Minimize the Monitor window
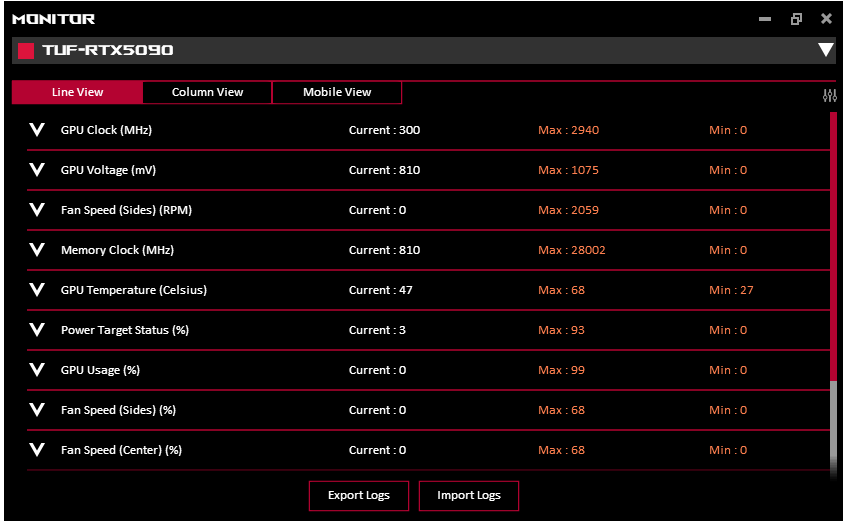843x522 pixels. [x=765, y=19]
